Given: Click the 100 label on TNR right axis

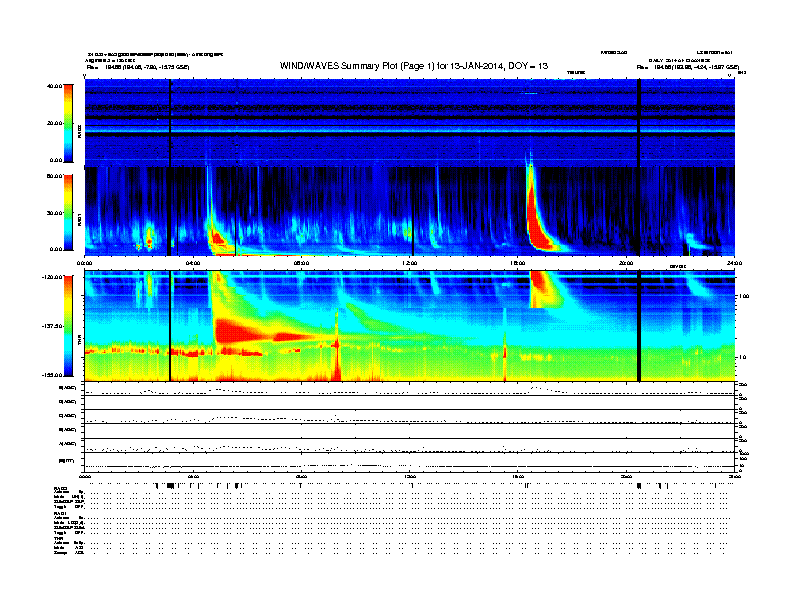Looking at the screenshot, I should (x=742, y=296).
